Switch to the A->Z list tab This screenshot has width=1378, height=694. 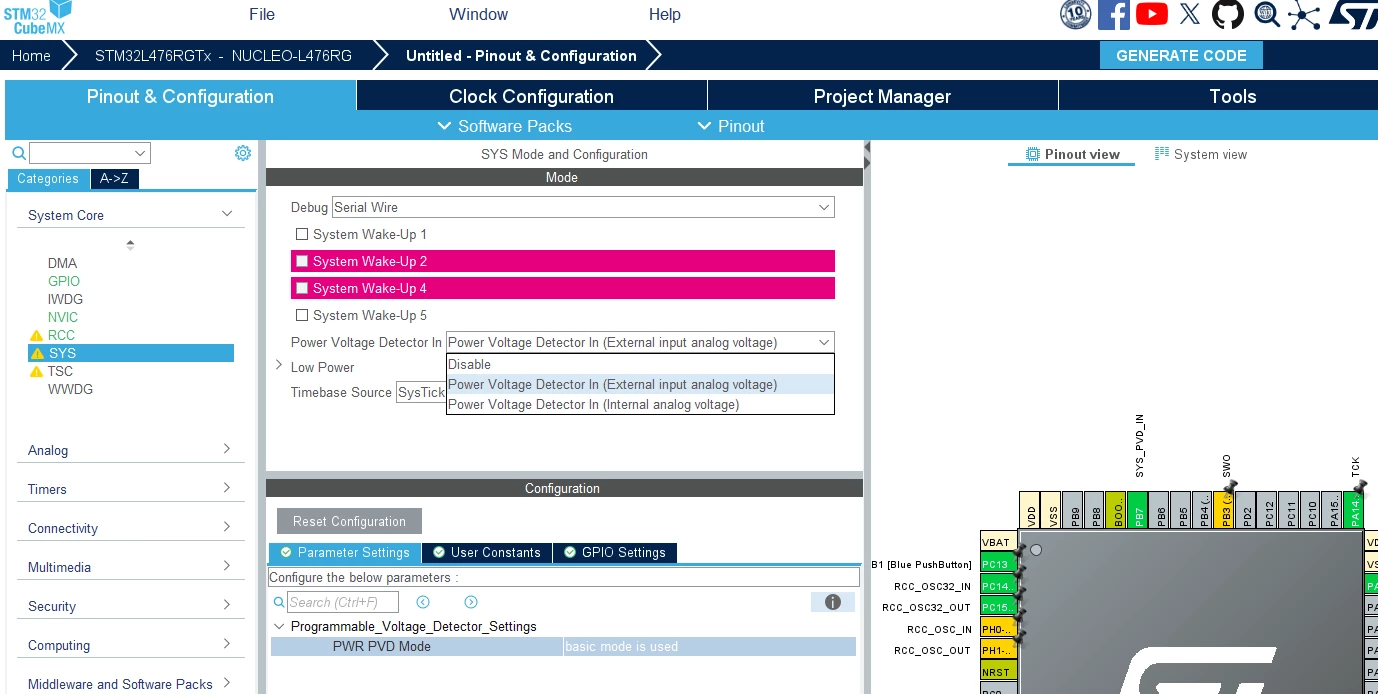114,179
